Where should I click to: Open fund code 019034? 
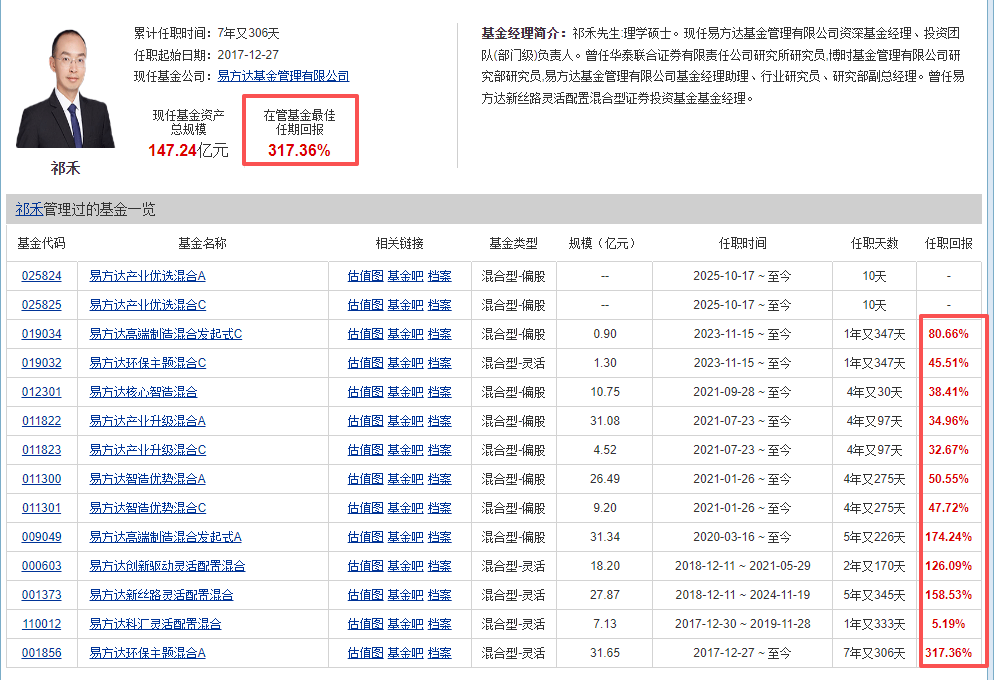pos(42,334)
